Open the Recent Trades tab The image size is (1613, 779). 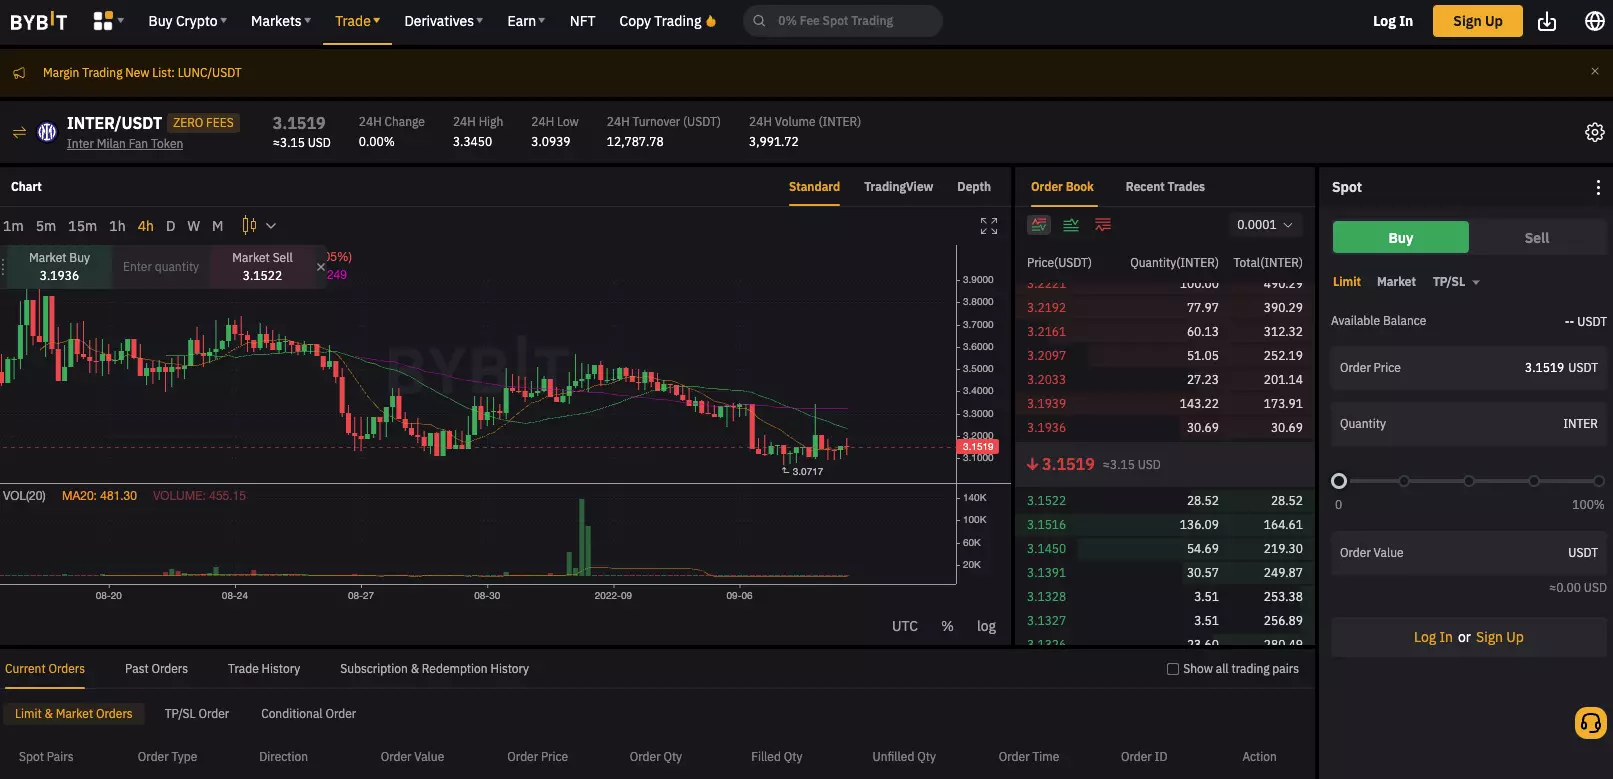(x=1165, y=187)
